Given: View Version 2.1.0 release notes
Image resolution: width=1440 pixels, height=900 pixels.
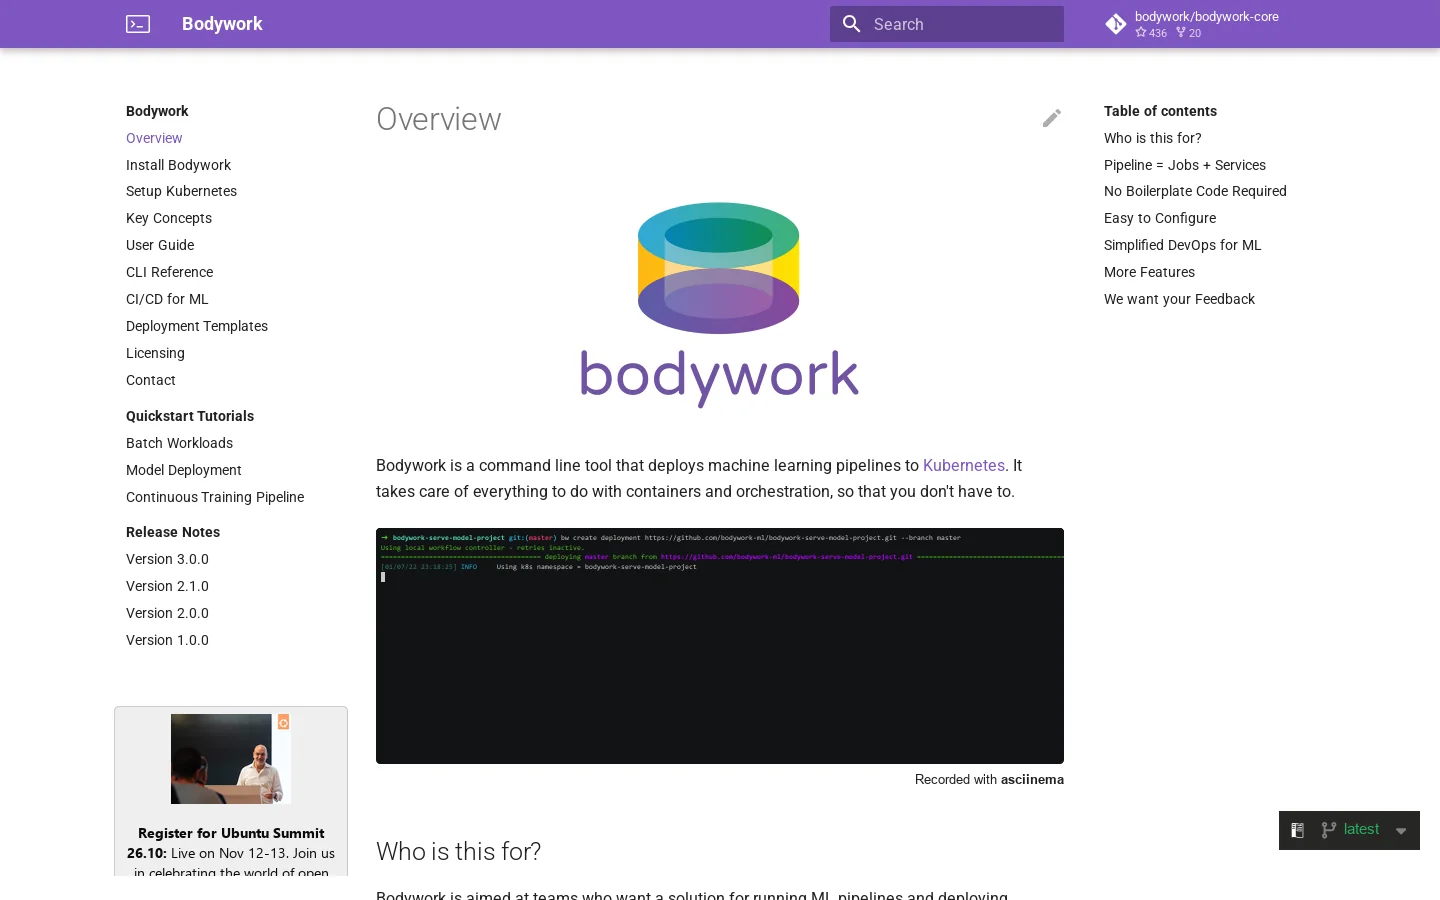Looking at the screenshot, I should pos(167,586).
